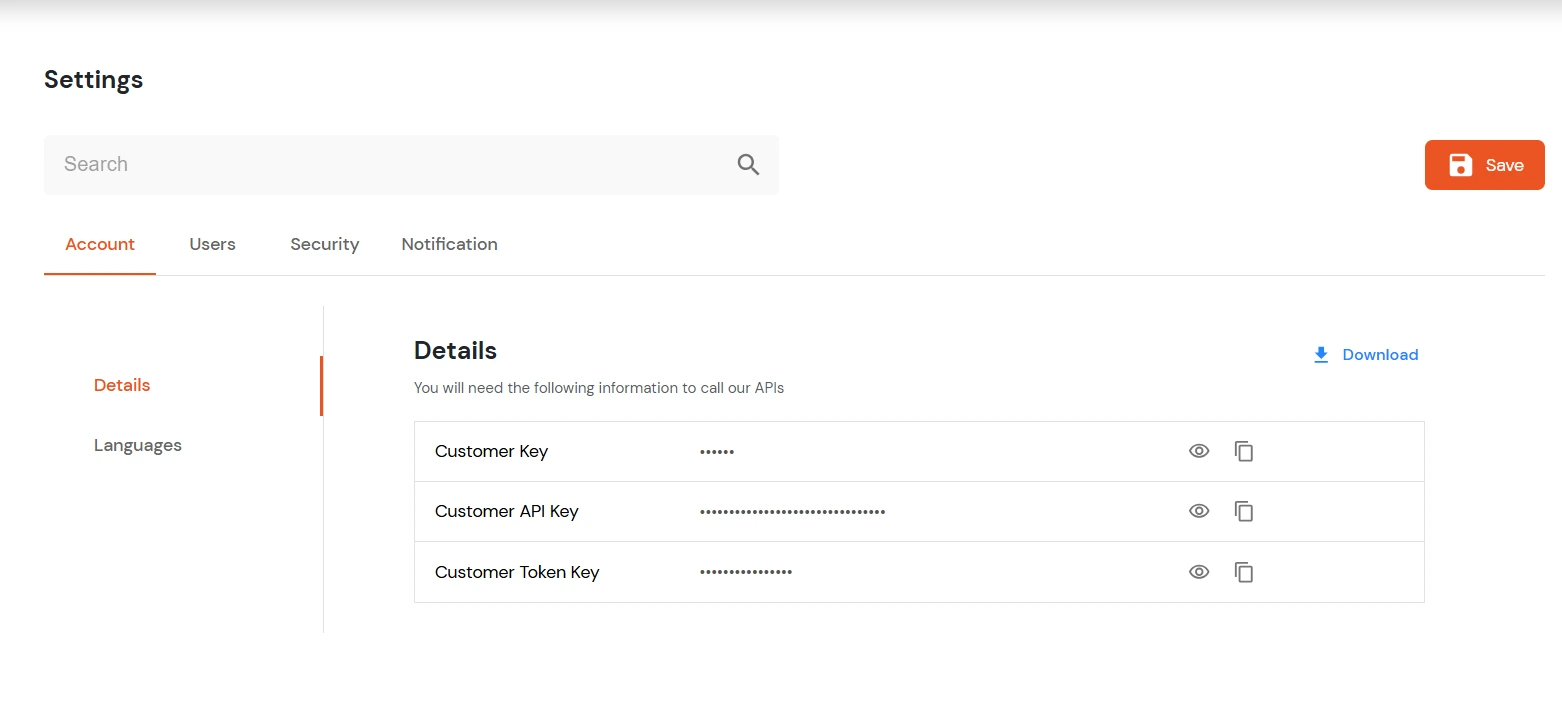Screen dimensions: 1562x708
Task: Click the search magnifier icon
Action: [x=747, y=164]
